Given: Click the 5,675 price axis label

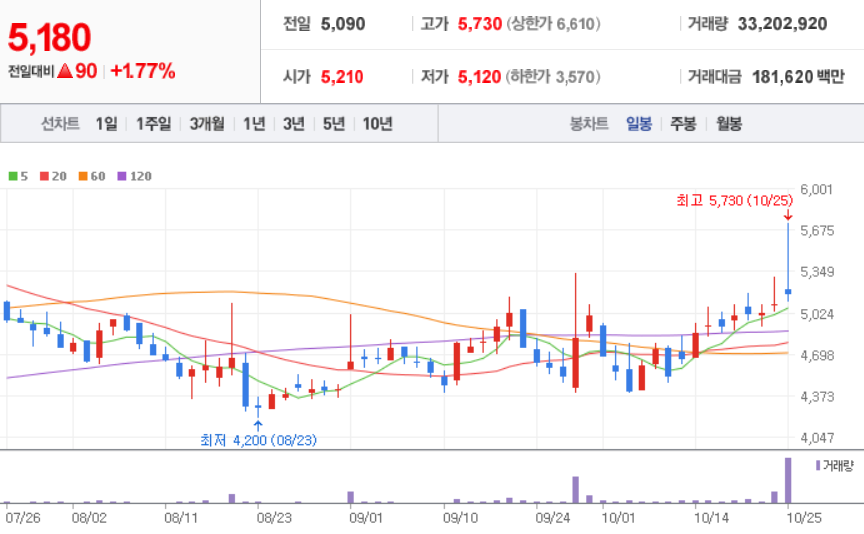Looking at the screenshot, I should tap(817, 231).
